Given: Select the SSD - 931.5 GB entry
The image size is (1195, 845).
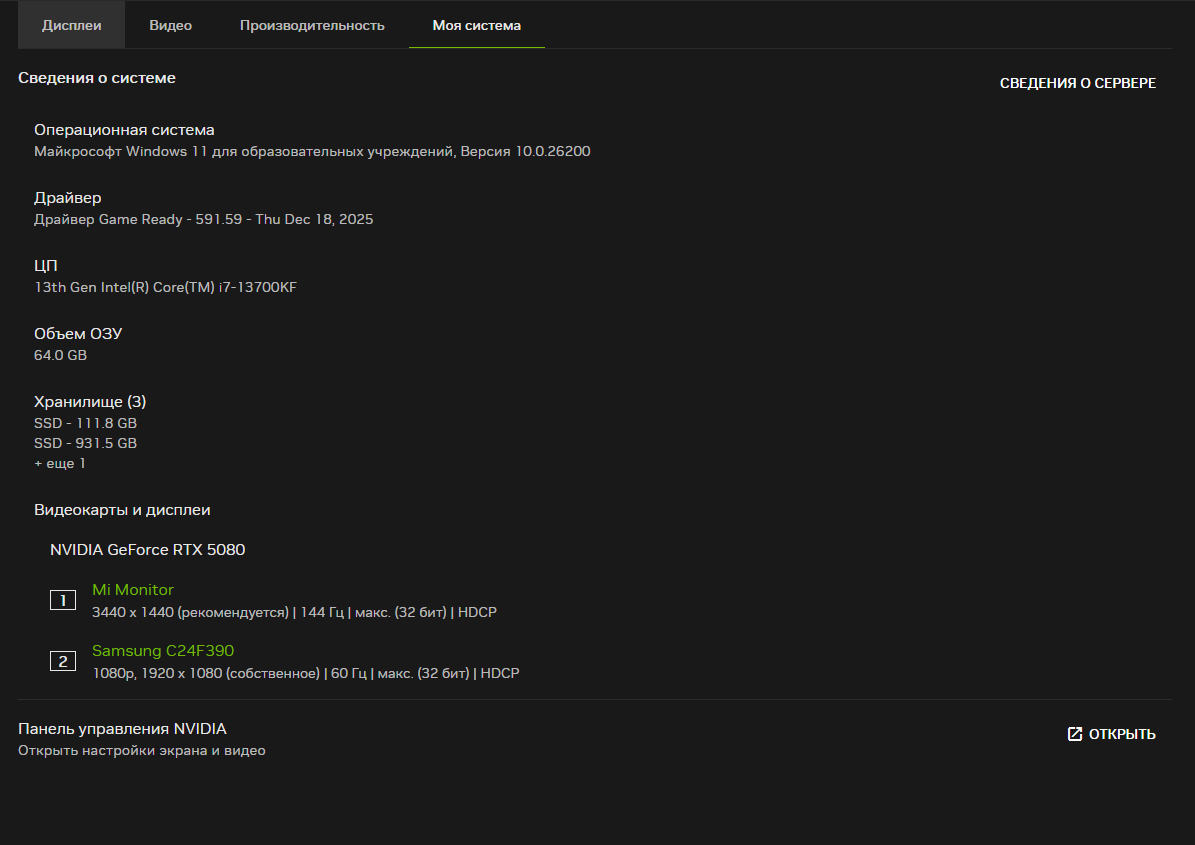Looking at the screenshot, I should (86, 443).
